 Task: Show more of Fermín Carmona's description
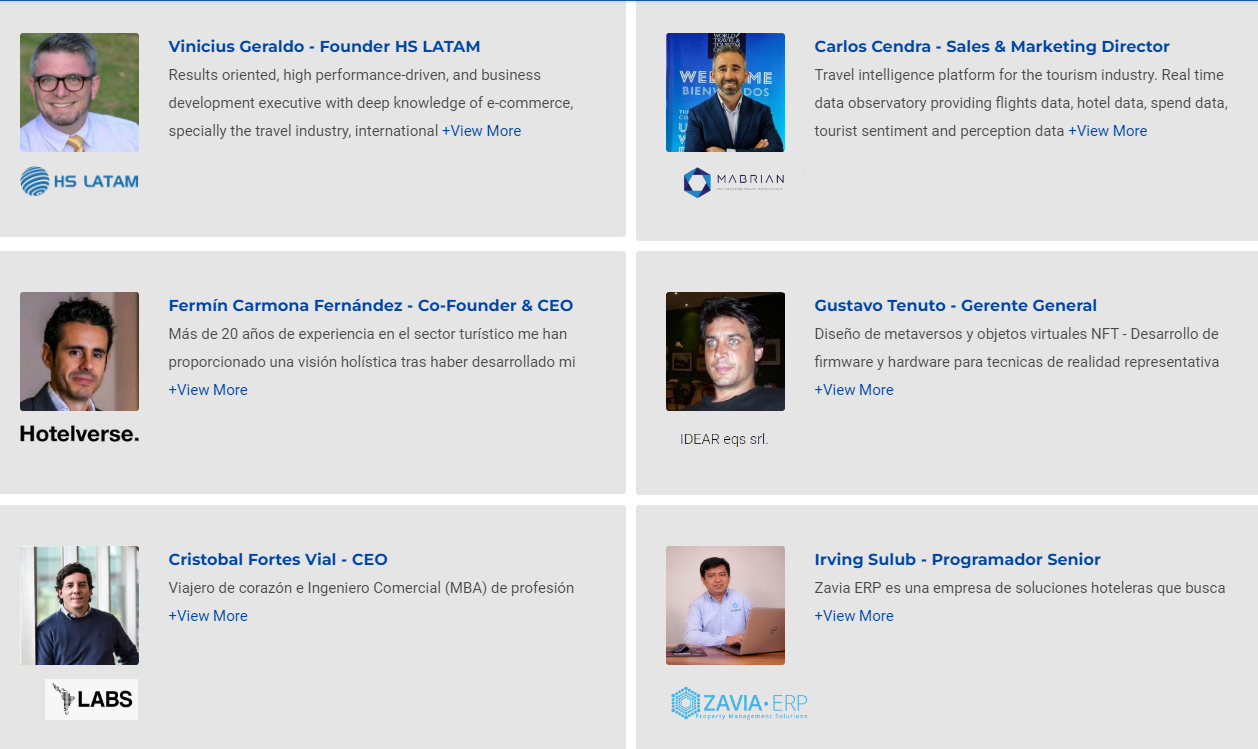pyautogui.click(x=208, y=390)
